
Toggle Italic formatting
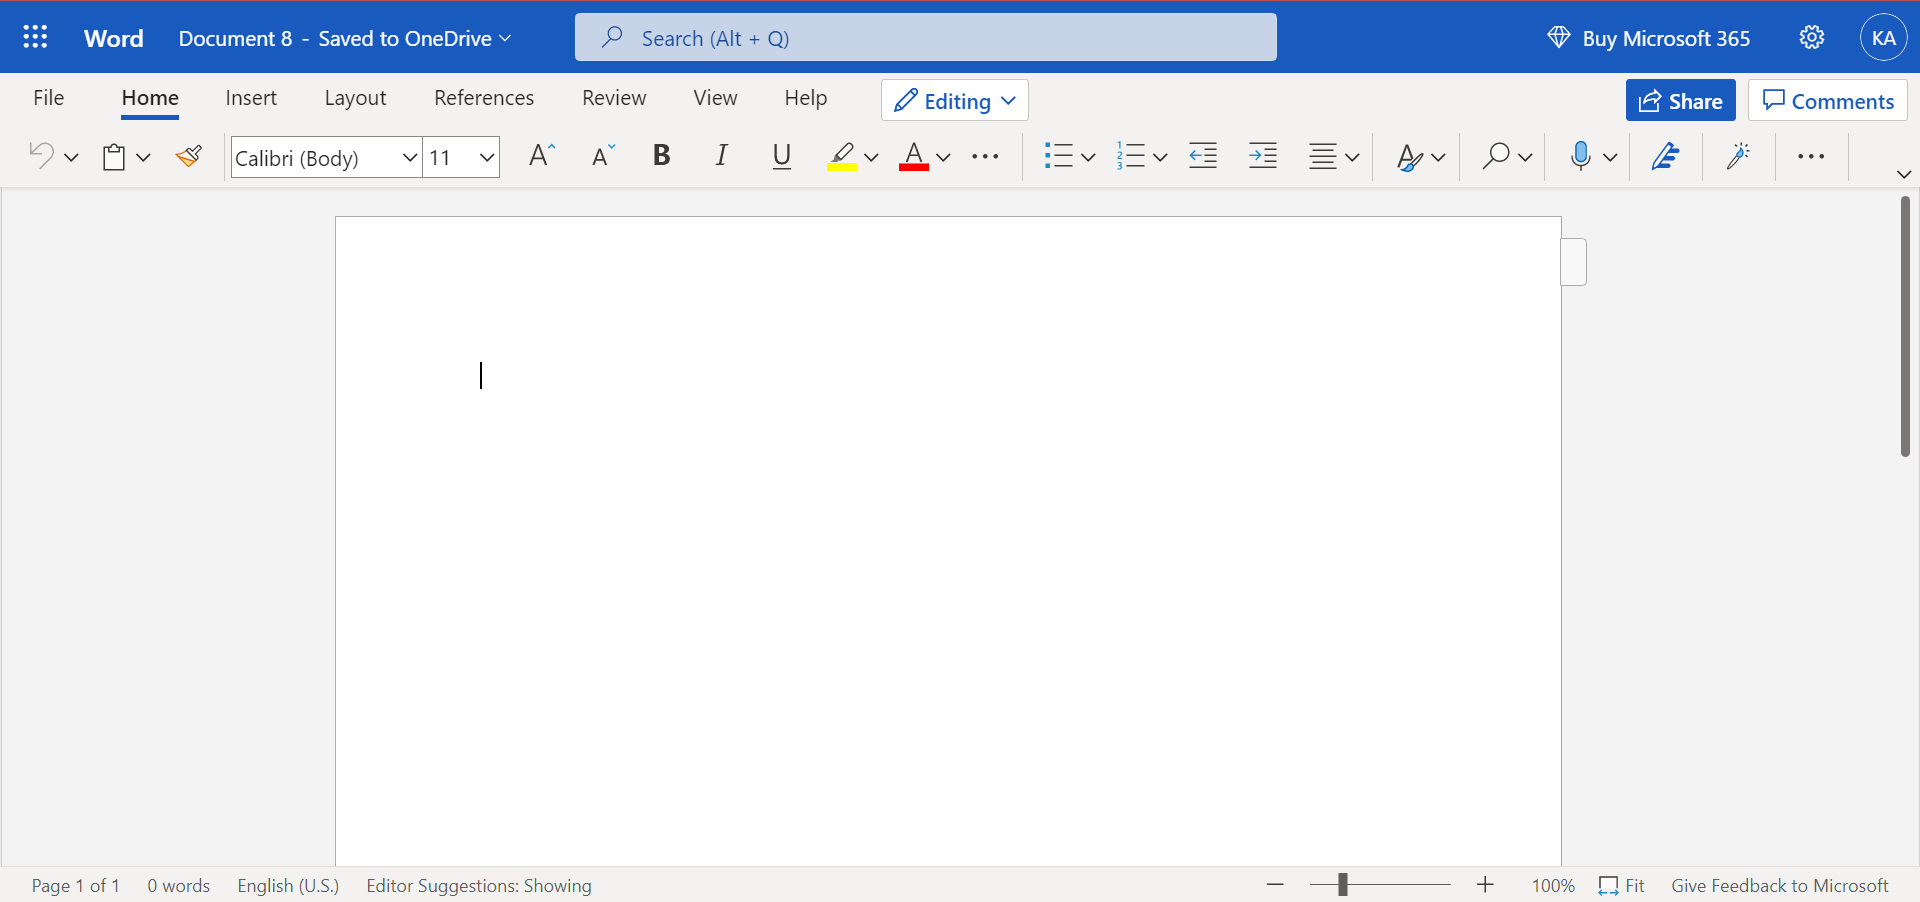tap(721, 156)
